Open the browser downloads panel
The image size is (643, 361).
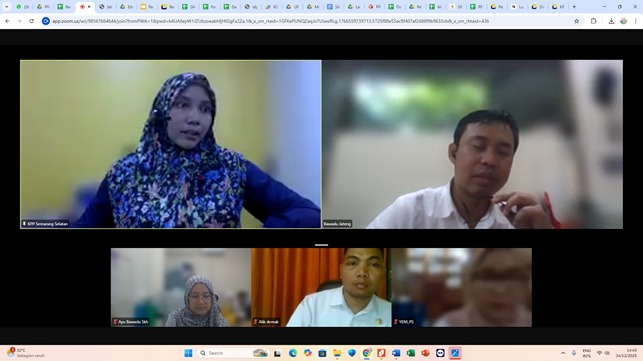pyautogui.click(x=611, y=21)
